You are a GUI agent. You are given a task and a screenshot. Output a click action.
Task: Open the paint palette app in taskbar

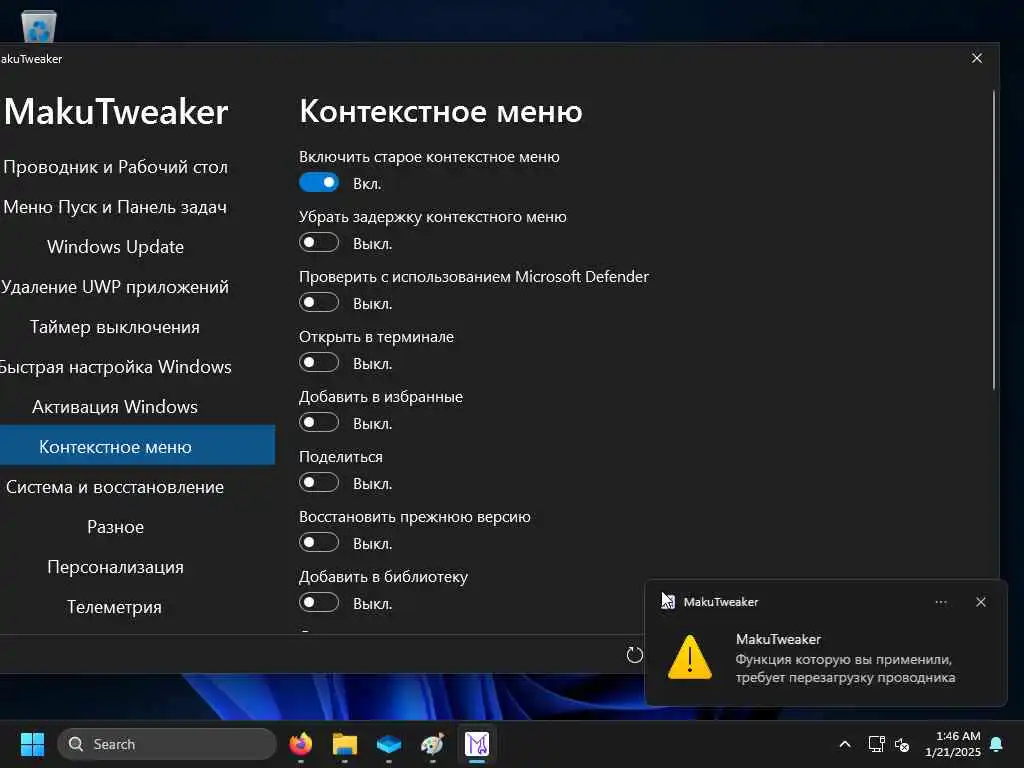click(x=432, y=744)
